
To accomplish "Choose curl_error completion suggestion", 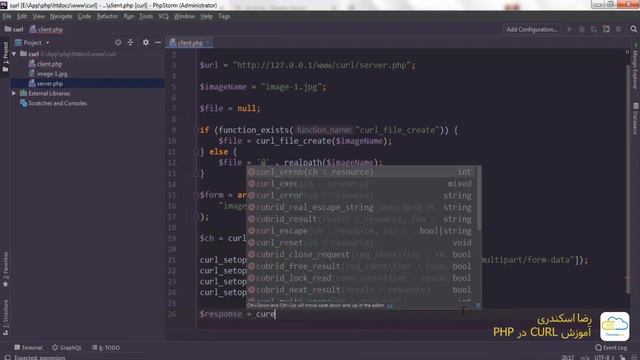I will [x=361, y=196].
